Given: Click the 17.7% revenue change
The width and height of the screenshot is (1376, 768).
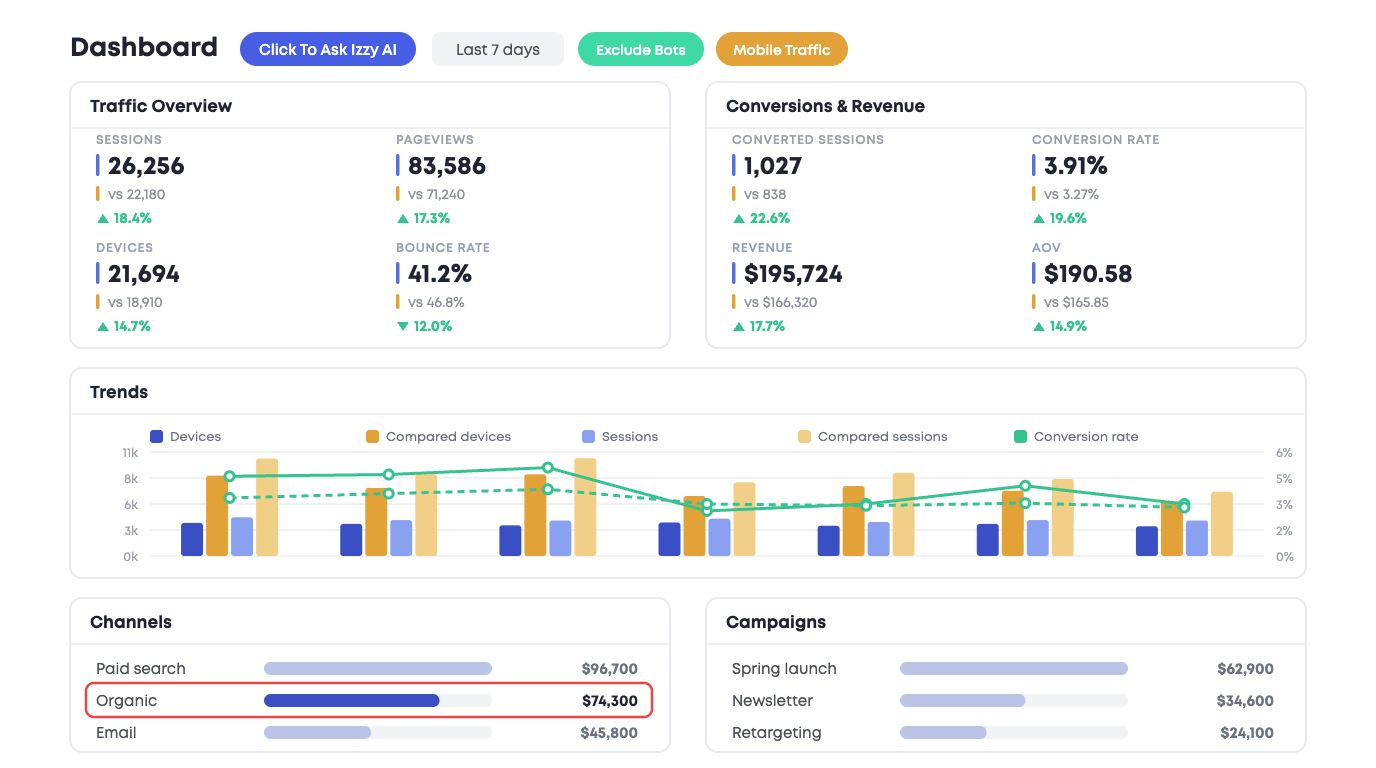Looking at the screenshot, I should point(759,326).
